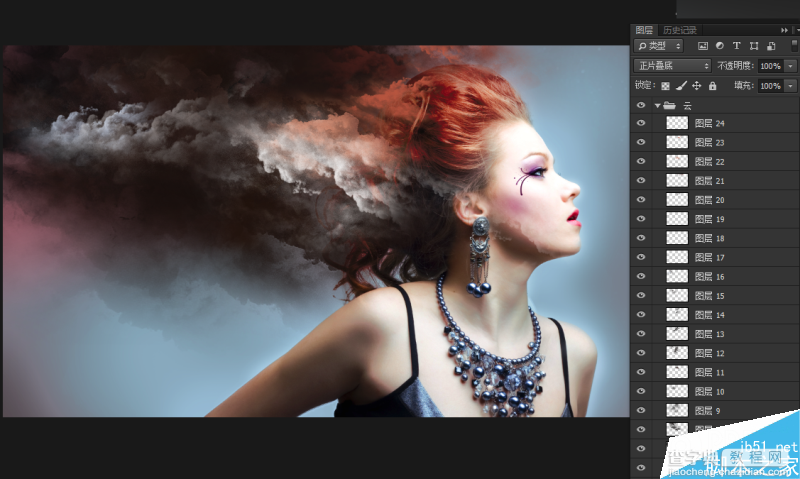The image size is (800, 479).
Task: Click lock all padlock icon
Action: click(x=712, y=86)
